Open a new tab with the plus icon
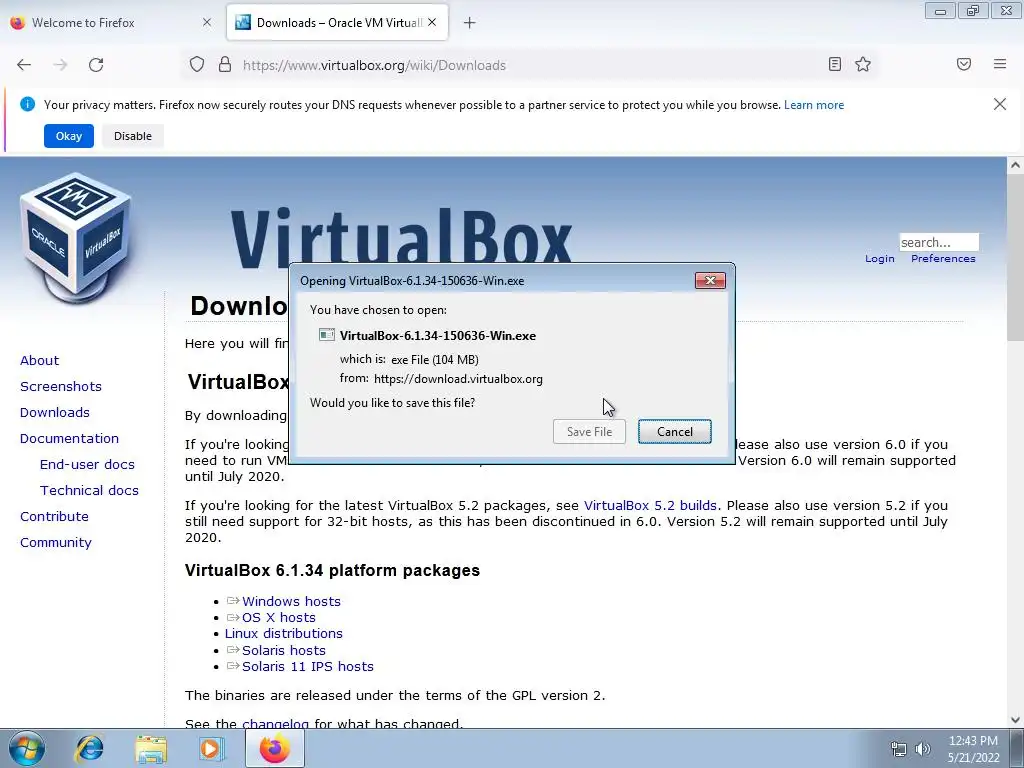This screenshot has height=768, width=1024. tap(469, 23)
